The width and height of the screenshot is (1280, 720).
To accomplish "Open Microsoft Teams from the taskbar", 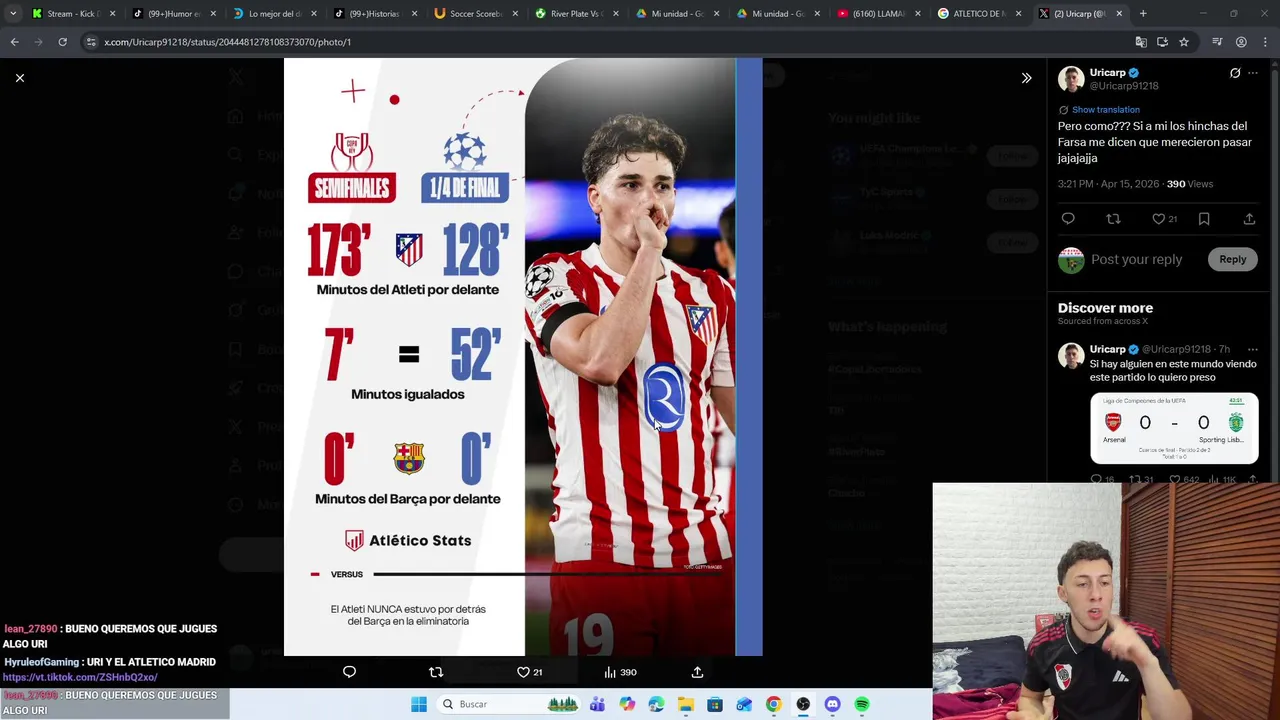I will (597, 704).
